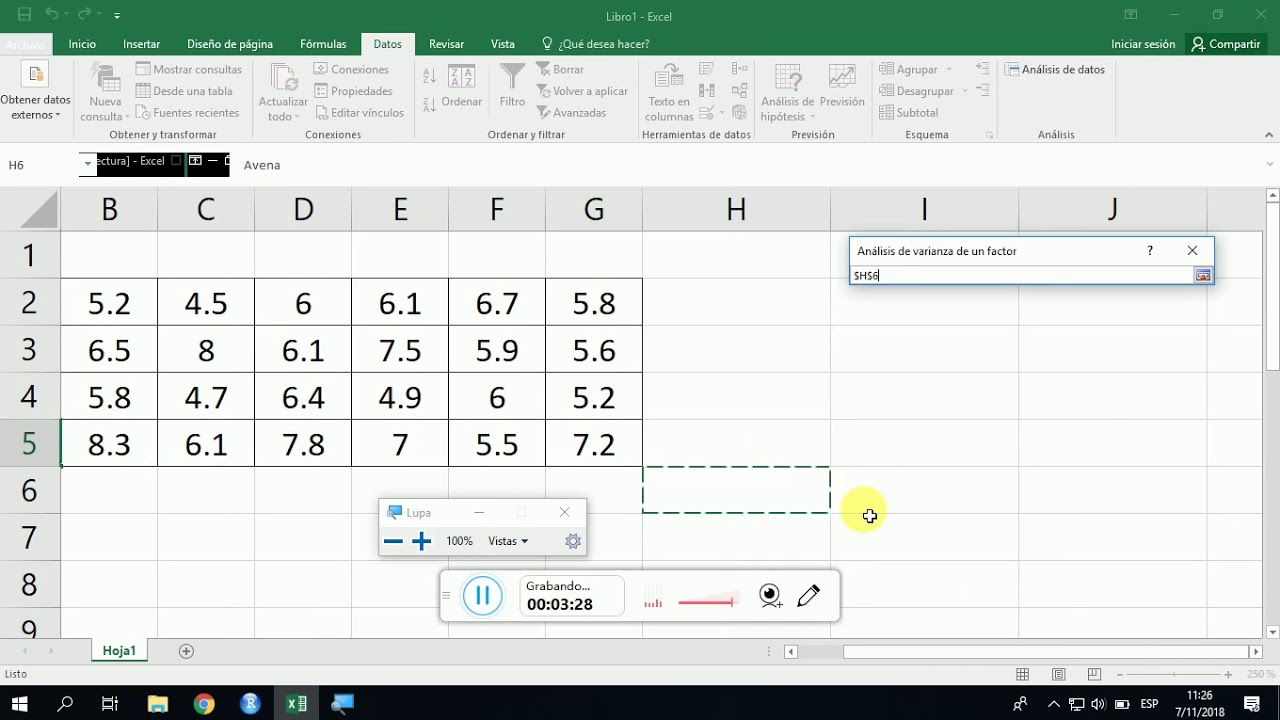
Task: Open Windows Start menu
Action: 20,704
